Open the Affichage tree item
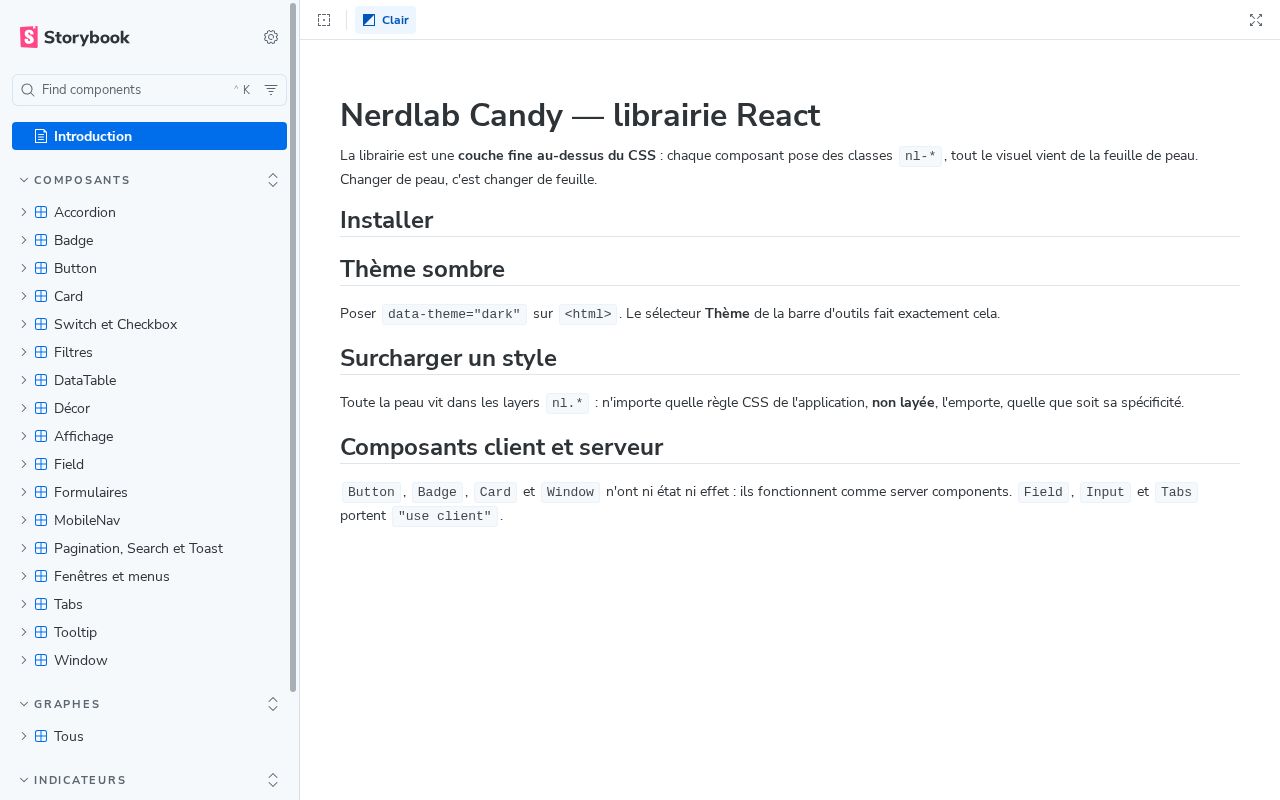 (x=149, y=436)
